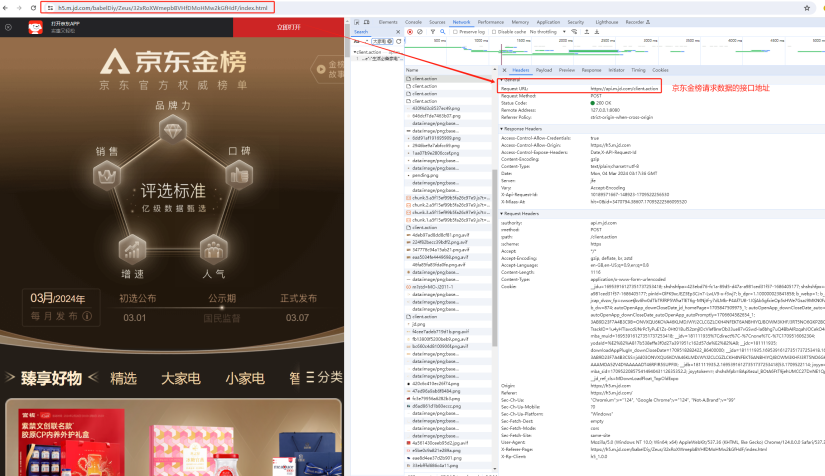Enable the Disable cache checkbox
Viewport: 825px width, 476px height.
[x=494, y=32]
